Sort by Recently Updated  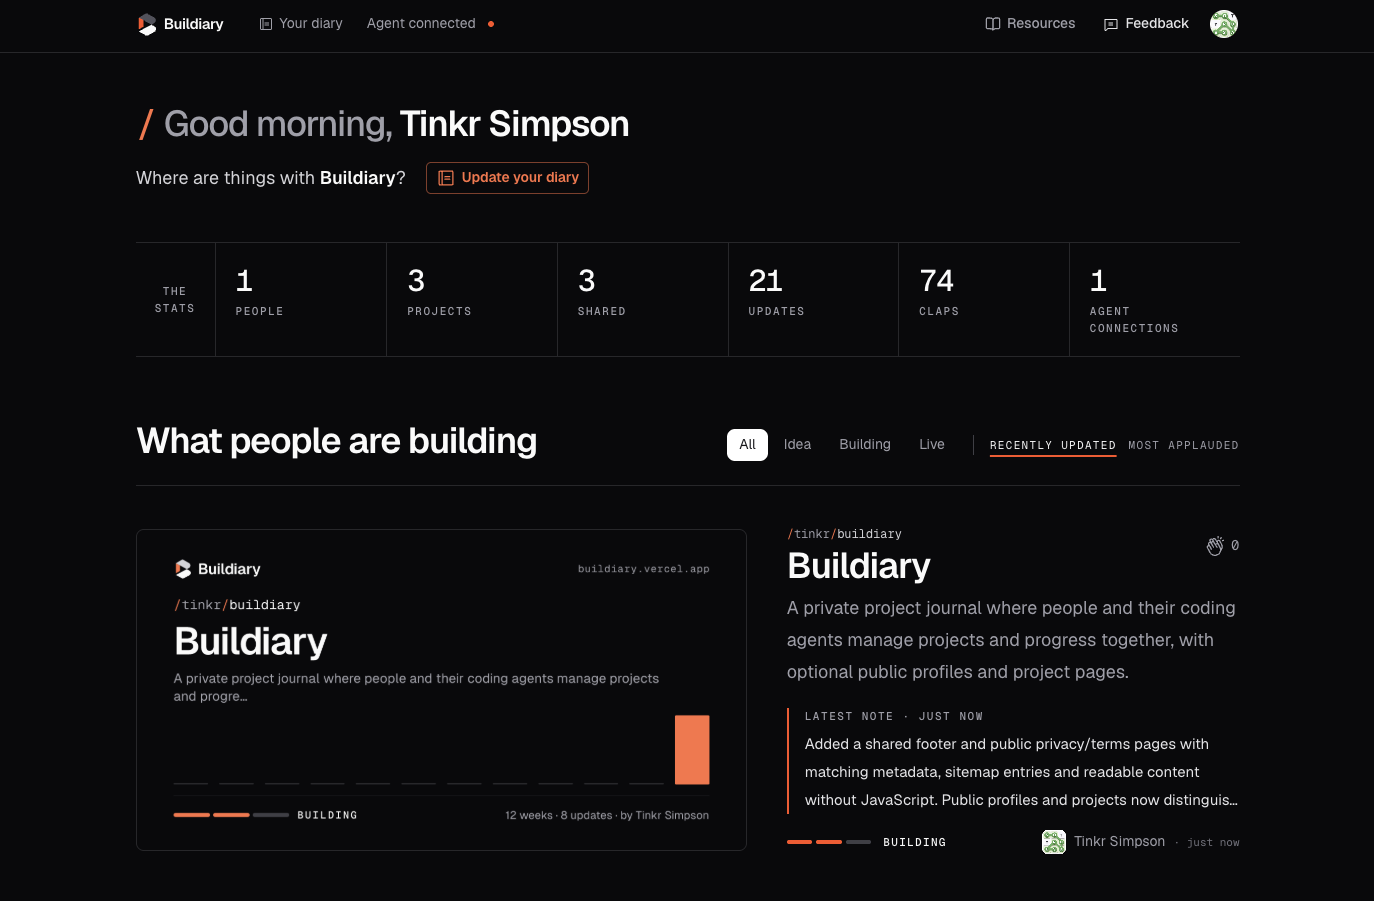point(1053,446)
